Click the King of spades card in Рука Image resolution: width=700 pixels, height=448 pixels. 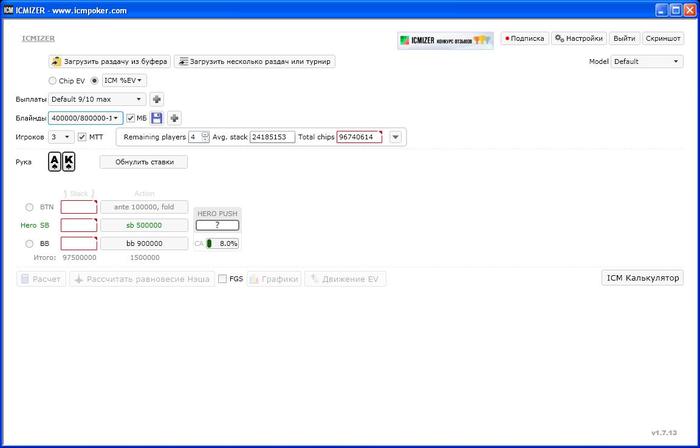pyautogui.click(x=68, y=162)
